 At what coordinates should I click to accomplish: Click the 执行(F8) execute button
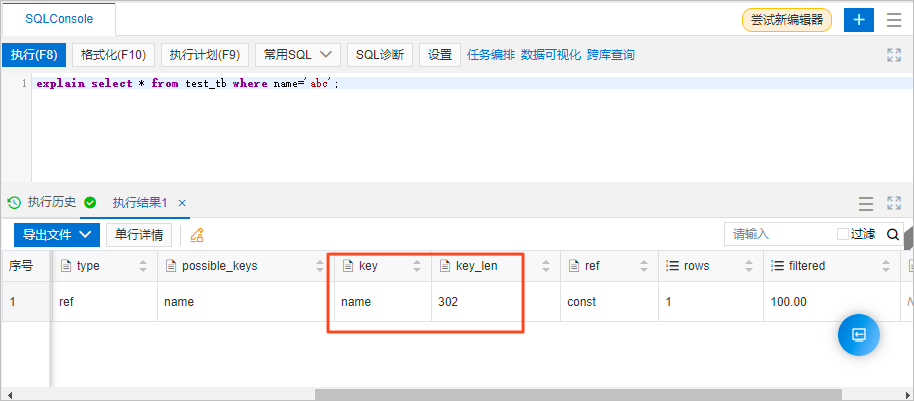(34, 55)
